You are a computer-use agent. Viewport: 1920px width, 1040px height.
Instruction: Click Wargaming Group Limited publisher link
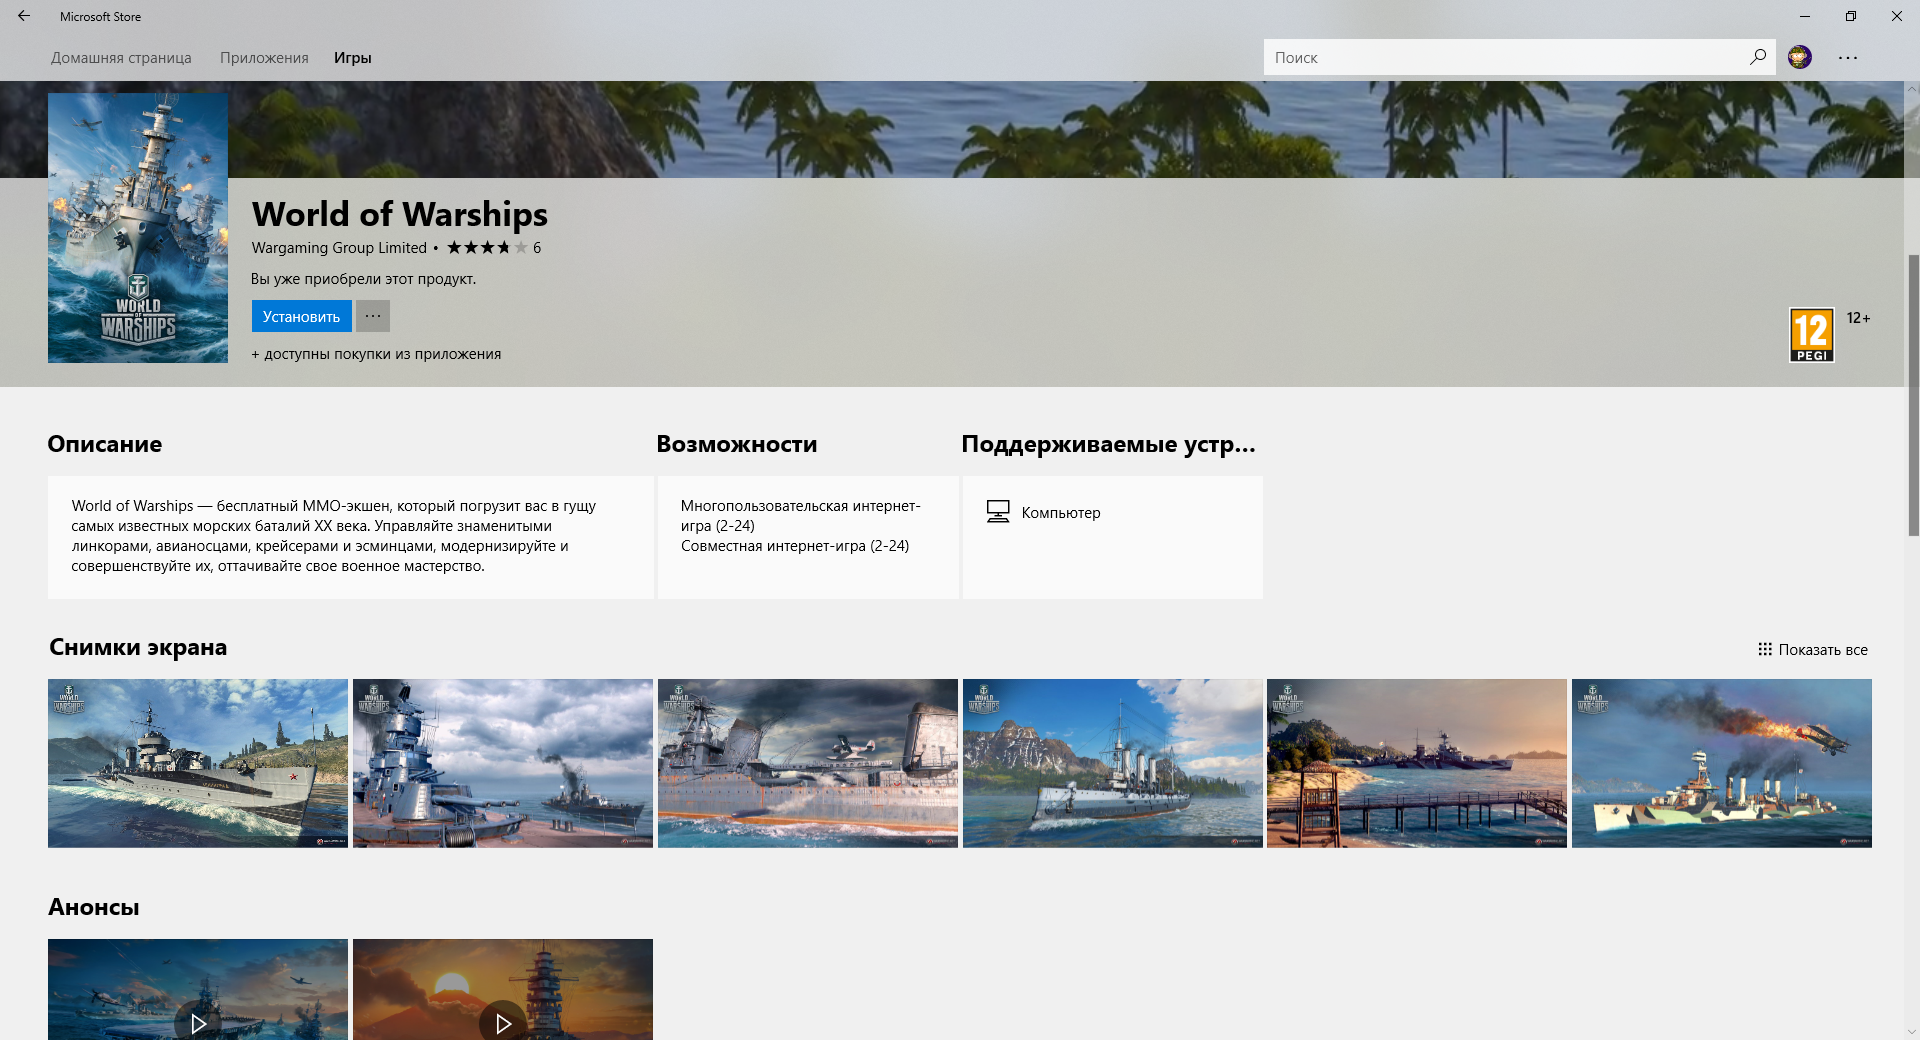pyautogui.click(x=339, y=247)
